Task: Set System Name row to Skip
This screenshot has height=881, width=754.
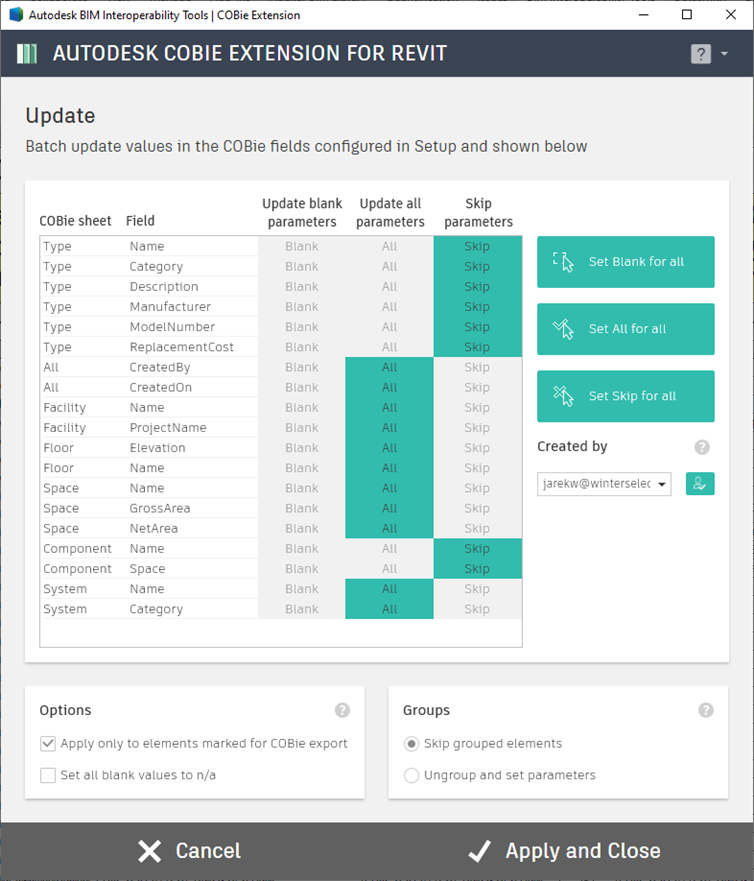Action: (x=477, y=589)
